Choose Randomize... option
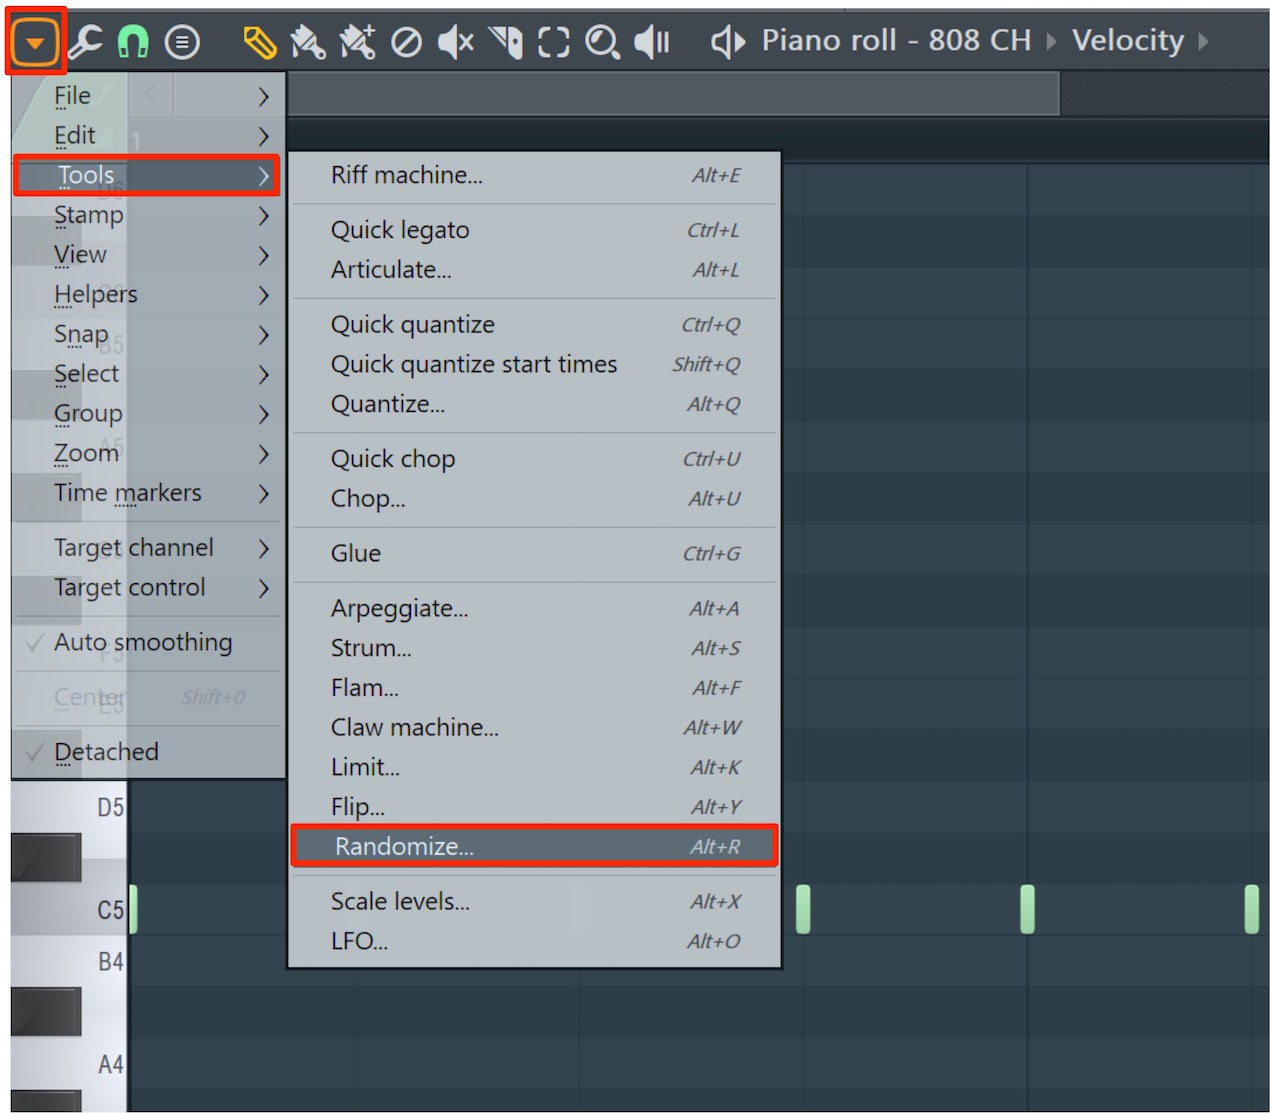The height and width of the screenshot is (1113, 1270). coord(535,846)
